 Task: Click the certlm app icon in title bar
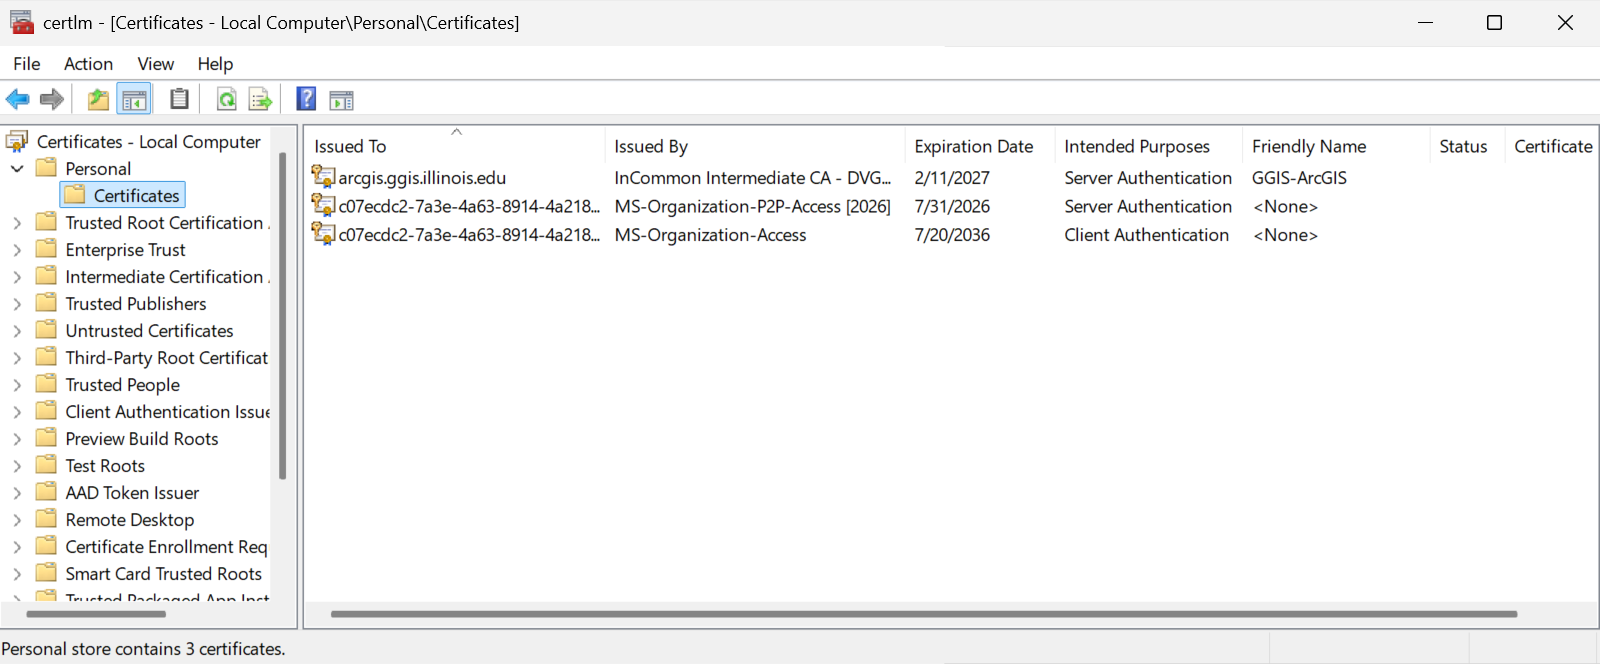coord(21,22)
